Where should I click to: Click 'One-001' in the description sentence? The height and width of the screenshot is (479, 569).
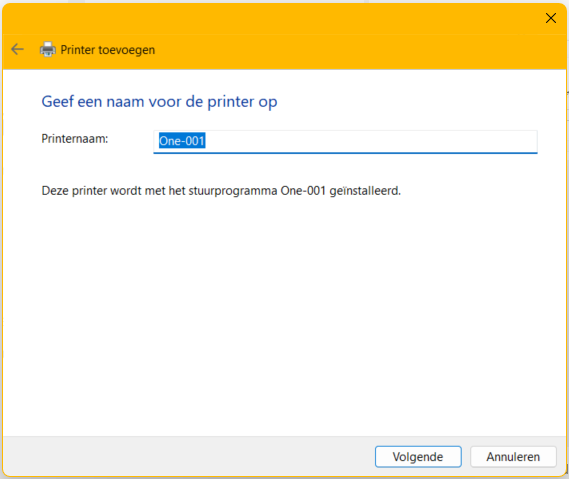click(303, 191)
